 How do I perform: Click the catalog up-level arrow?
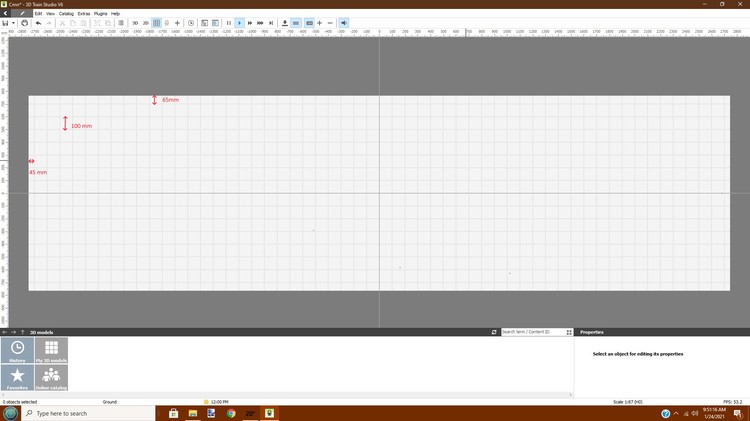tap(22, 332)
